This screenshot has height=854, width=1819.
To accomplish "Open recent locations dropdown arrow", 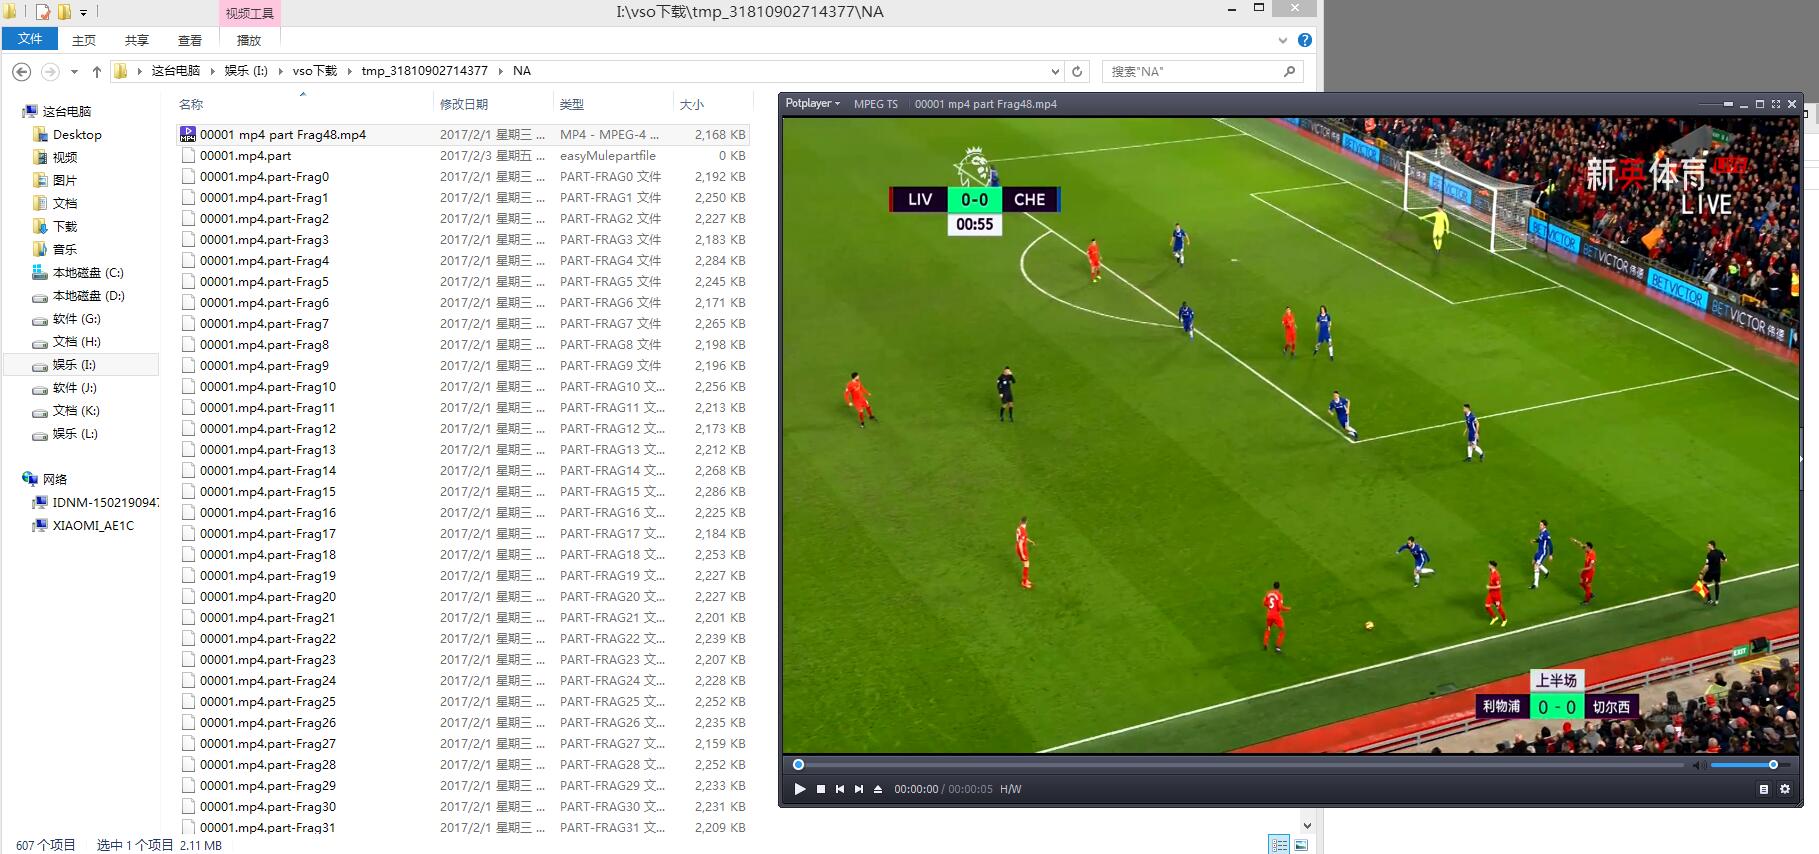I will point(74,72).
